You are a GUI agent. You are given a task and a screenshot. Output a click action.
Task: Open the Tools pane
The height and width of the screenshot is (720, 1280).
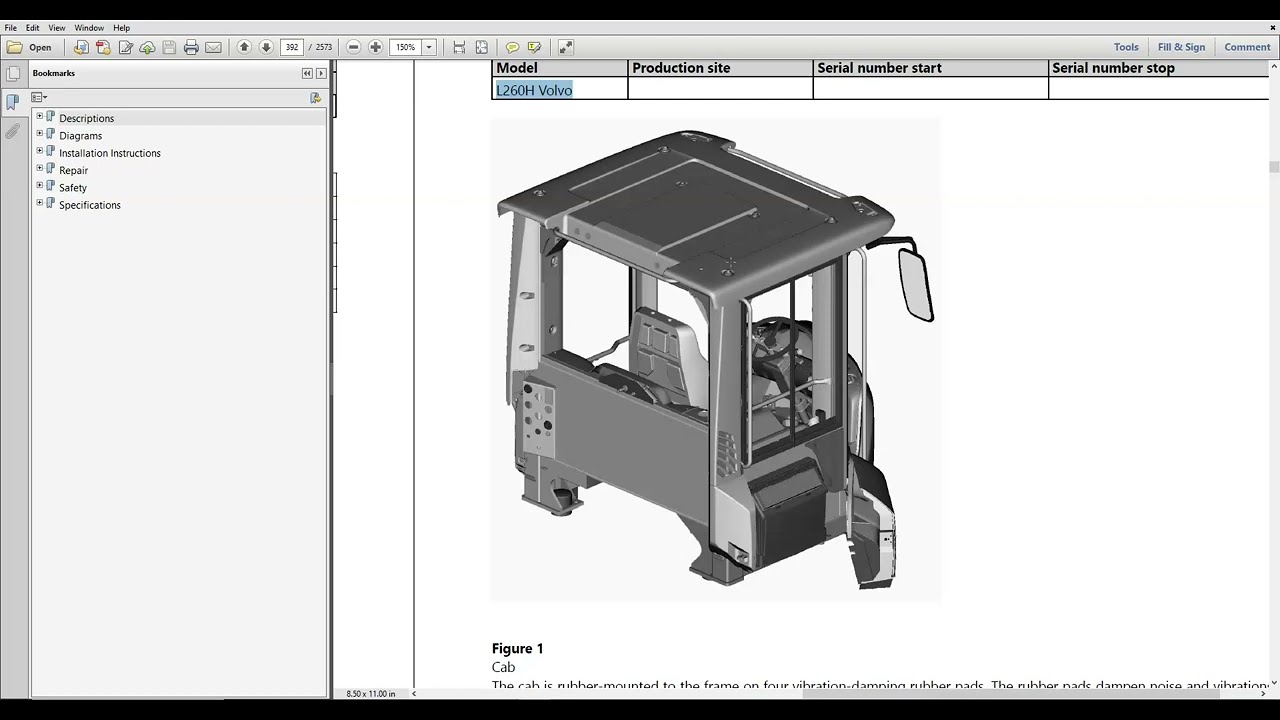(1126, 47)
